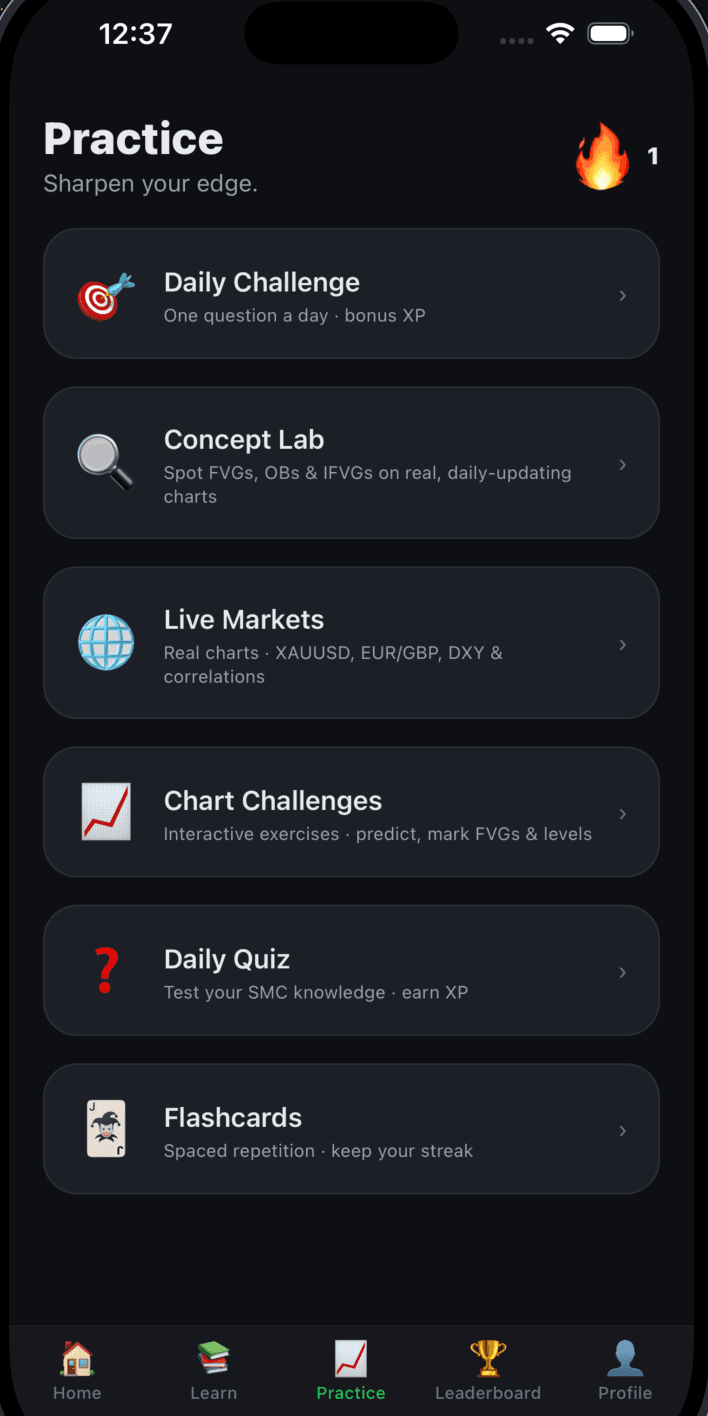Viewport: 708px width, 1416px height.
Task: Open the Daily Quiz title link
Action: [x=227, y=959]
